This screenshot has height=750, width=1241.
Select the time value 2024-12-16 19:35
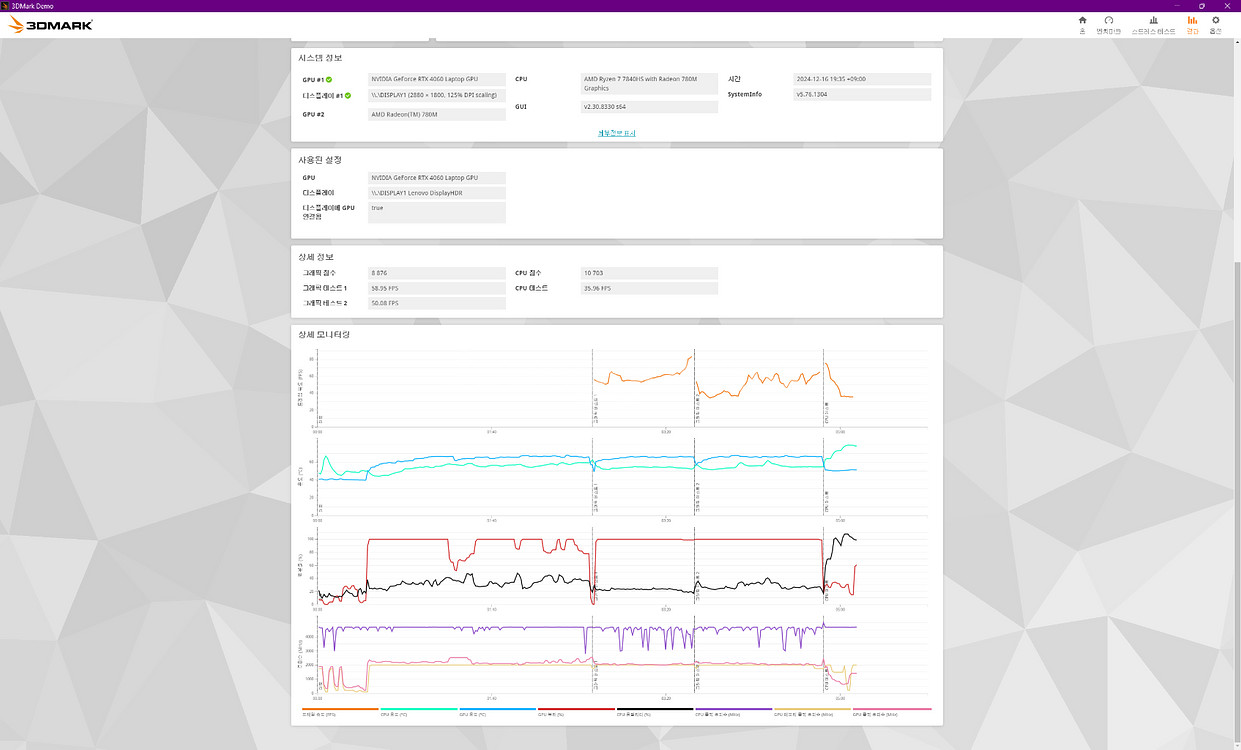click(x=862, y=79)
